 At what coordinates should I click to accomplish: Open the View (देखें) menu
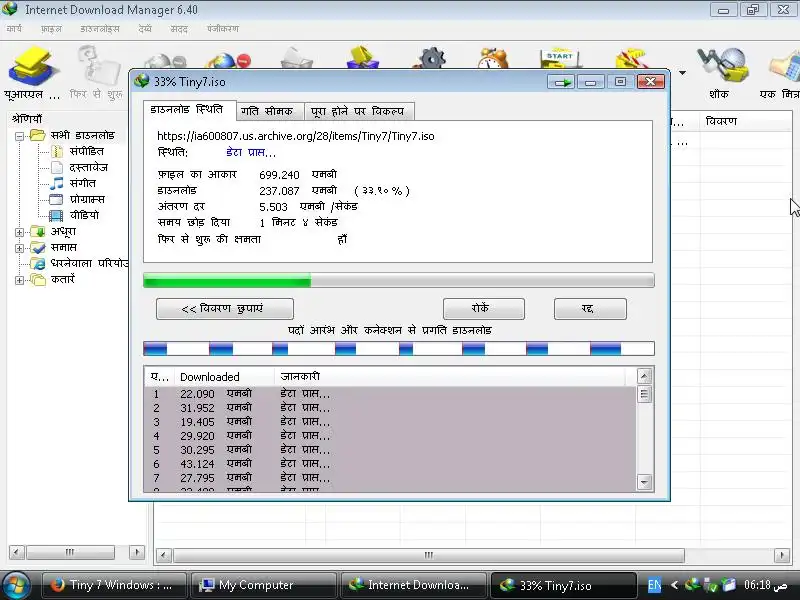(x=145, y=29)
